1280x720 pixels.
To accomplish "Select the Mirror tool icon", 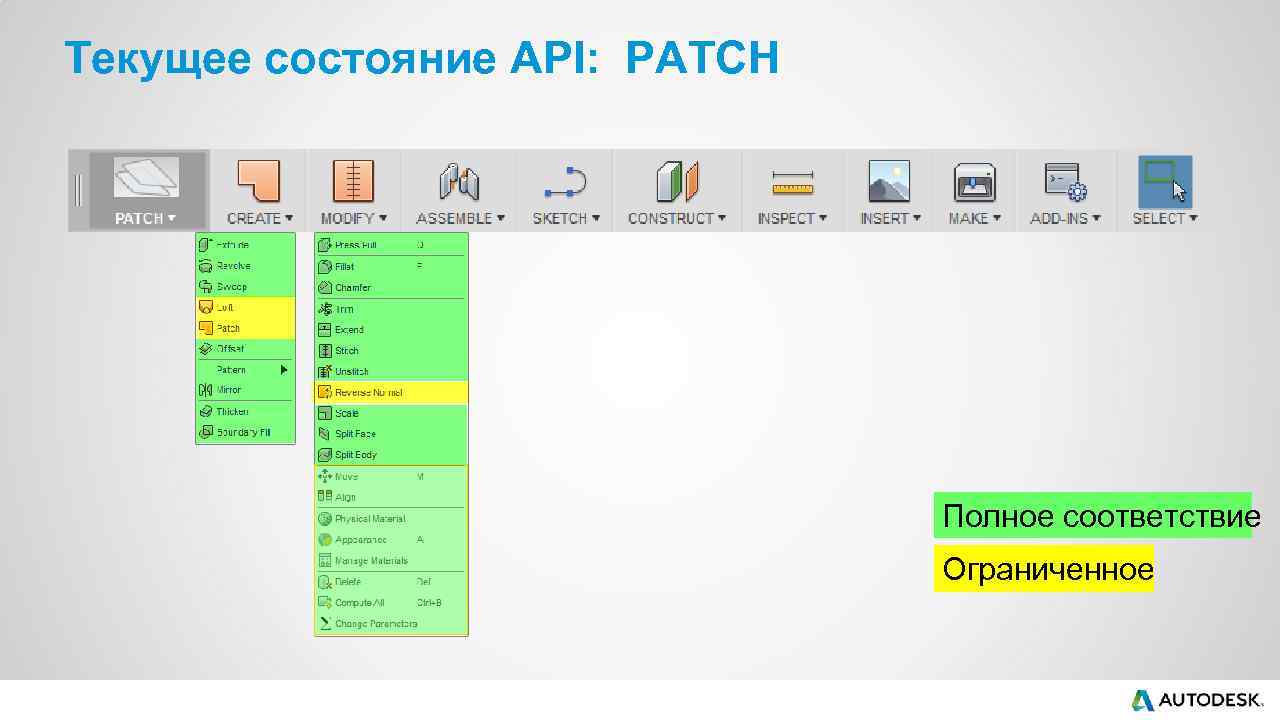I will click(208, 390).
